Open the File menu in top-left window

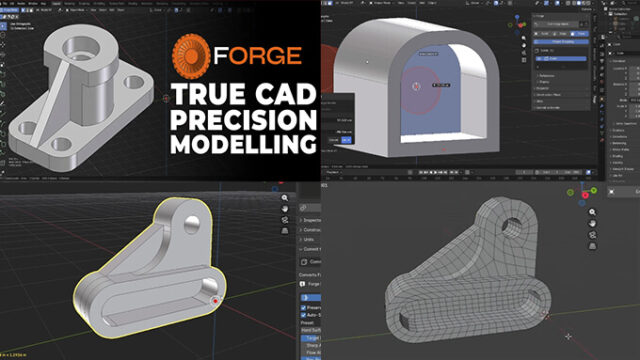(x=5, y=3)
